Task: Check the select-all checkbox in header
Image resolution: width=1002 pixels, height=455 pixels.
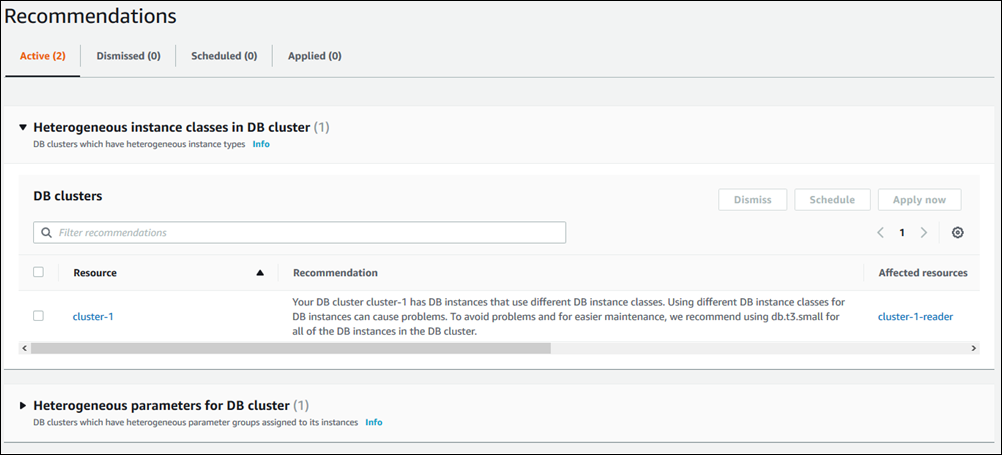Action: [39, 272]
